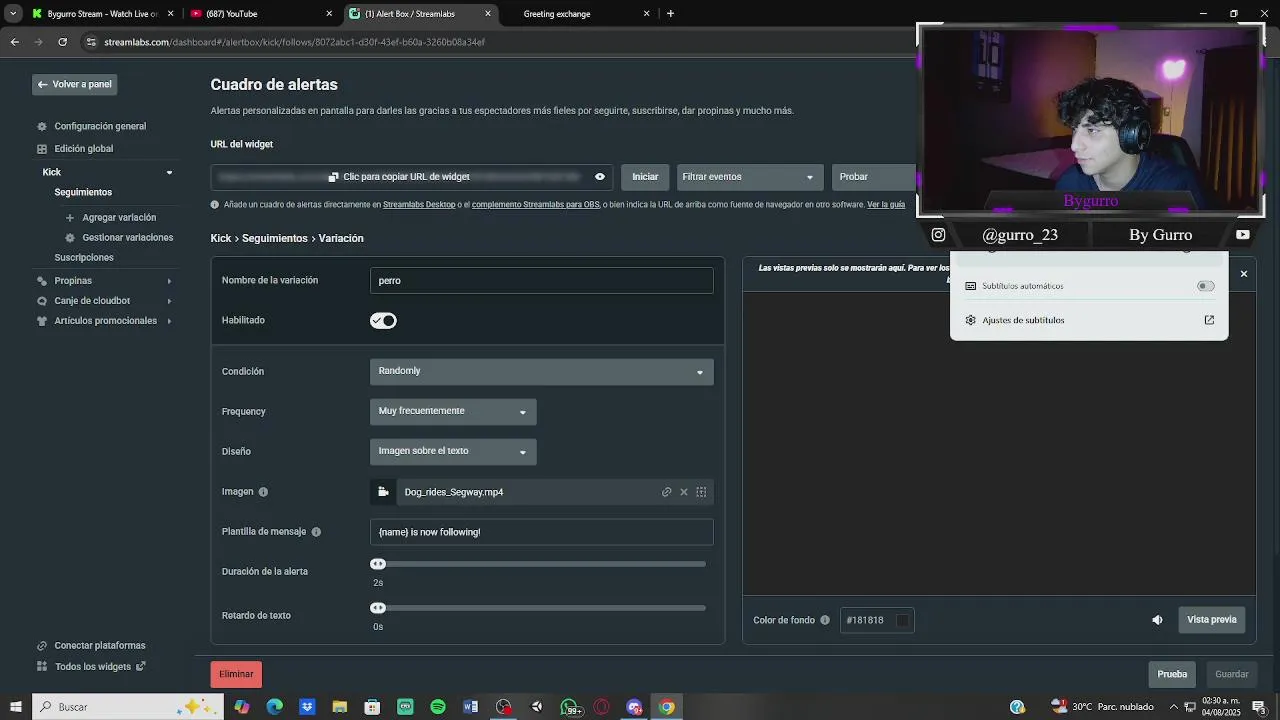
Task: Click the Kick breadcrumb
Action: [x=221, y=238]
